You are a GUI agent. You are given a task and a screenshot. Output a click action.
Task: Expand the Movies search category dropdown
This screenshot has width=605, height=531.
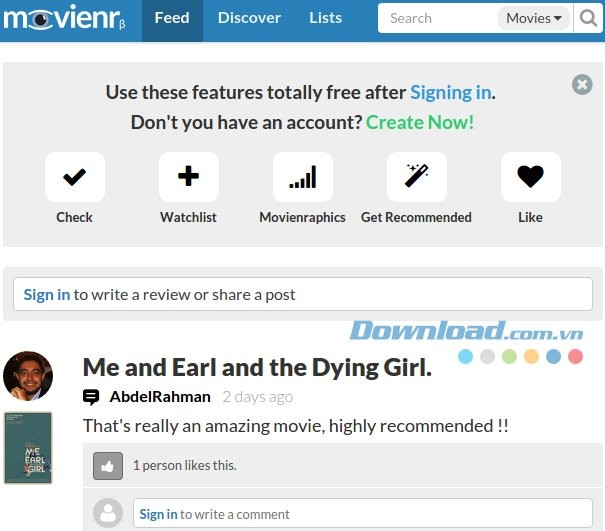click(534, 18)
